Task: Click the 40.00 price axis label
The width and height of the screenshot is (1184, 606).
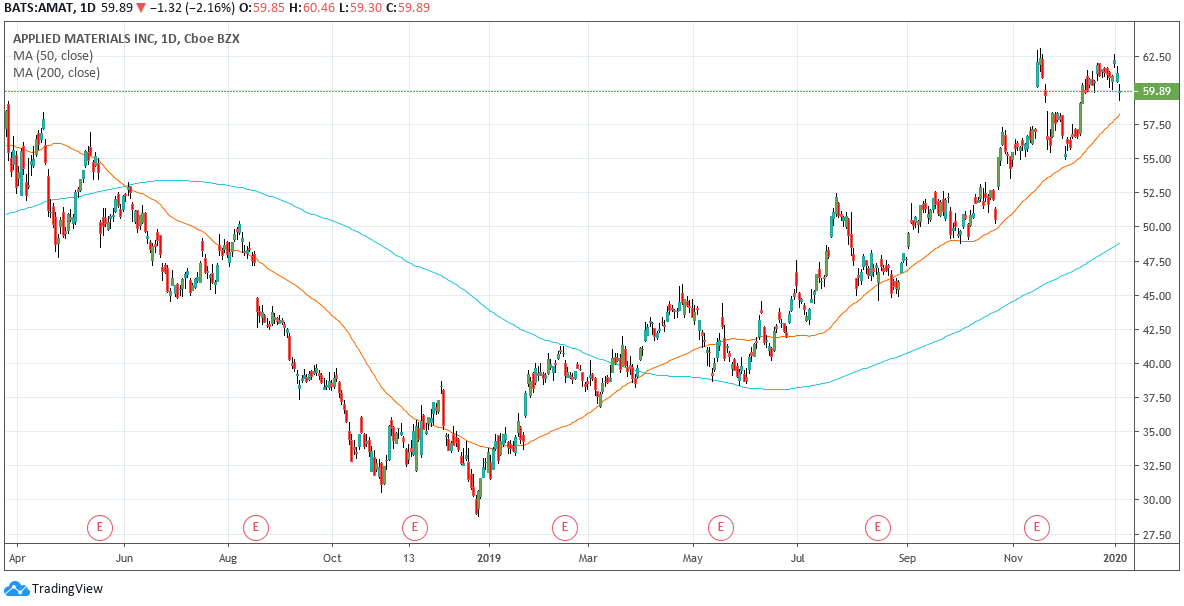Action: click(x=1158, y=364)
